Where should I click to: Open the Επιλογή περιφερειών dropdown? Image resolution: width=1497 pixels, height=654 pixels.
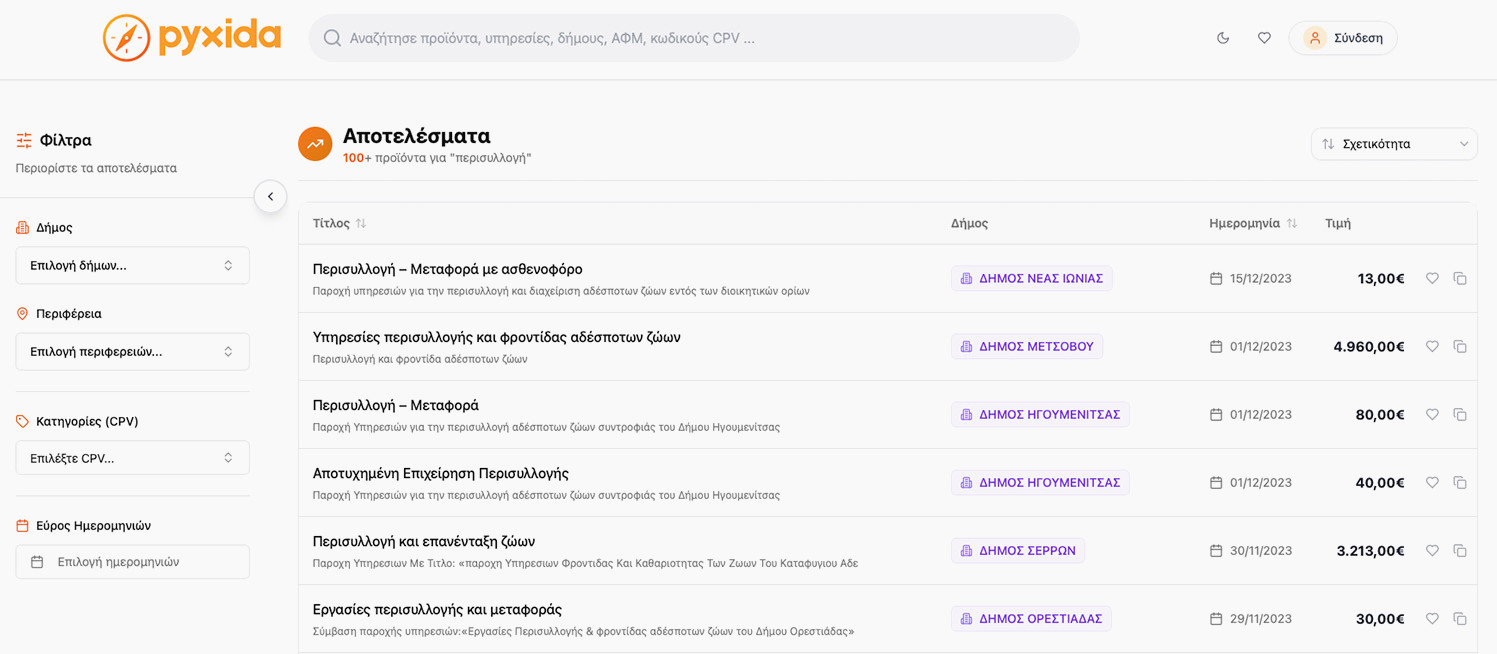click(x=132, y=352)
